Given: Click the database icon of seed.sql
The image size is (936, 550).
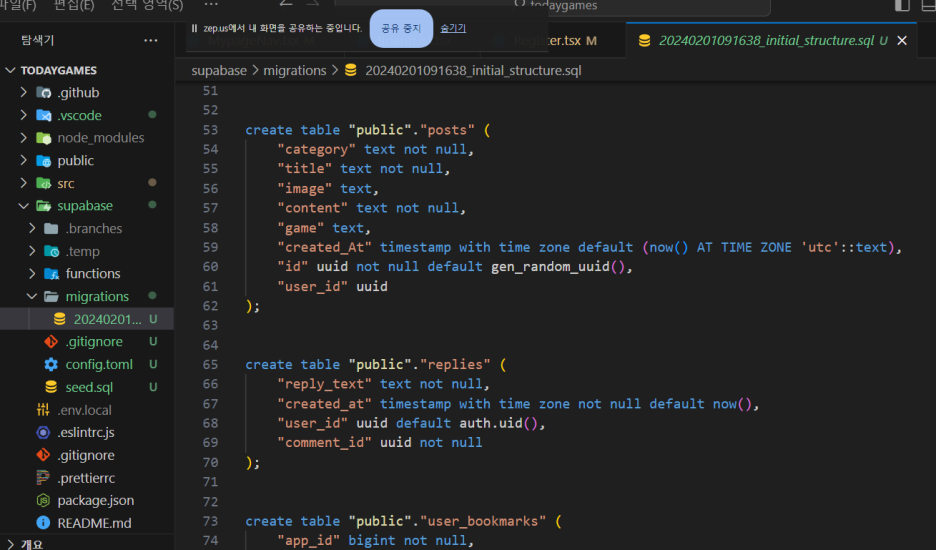Looking at the screenshot, I should click(x=51, y=387).
